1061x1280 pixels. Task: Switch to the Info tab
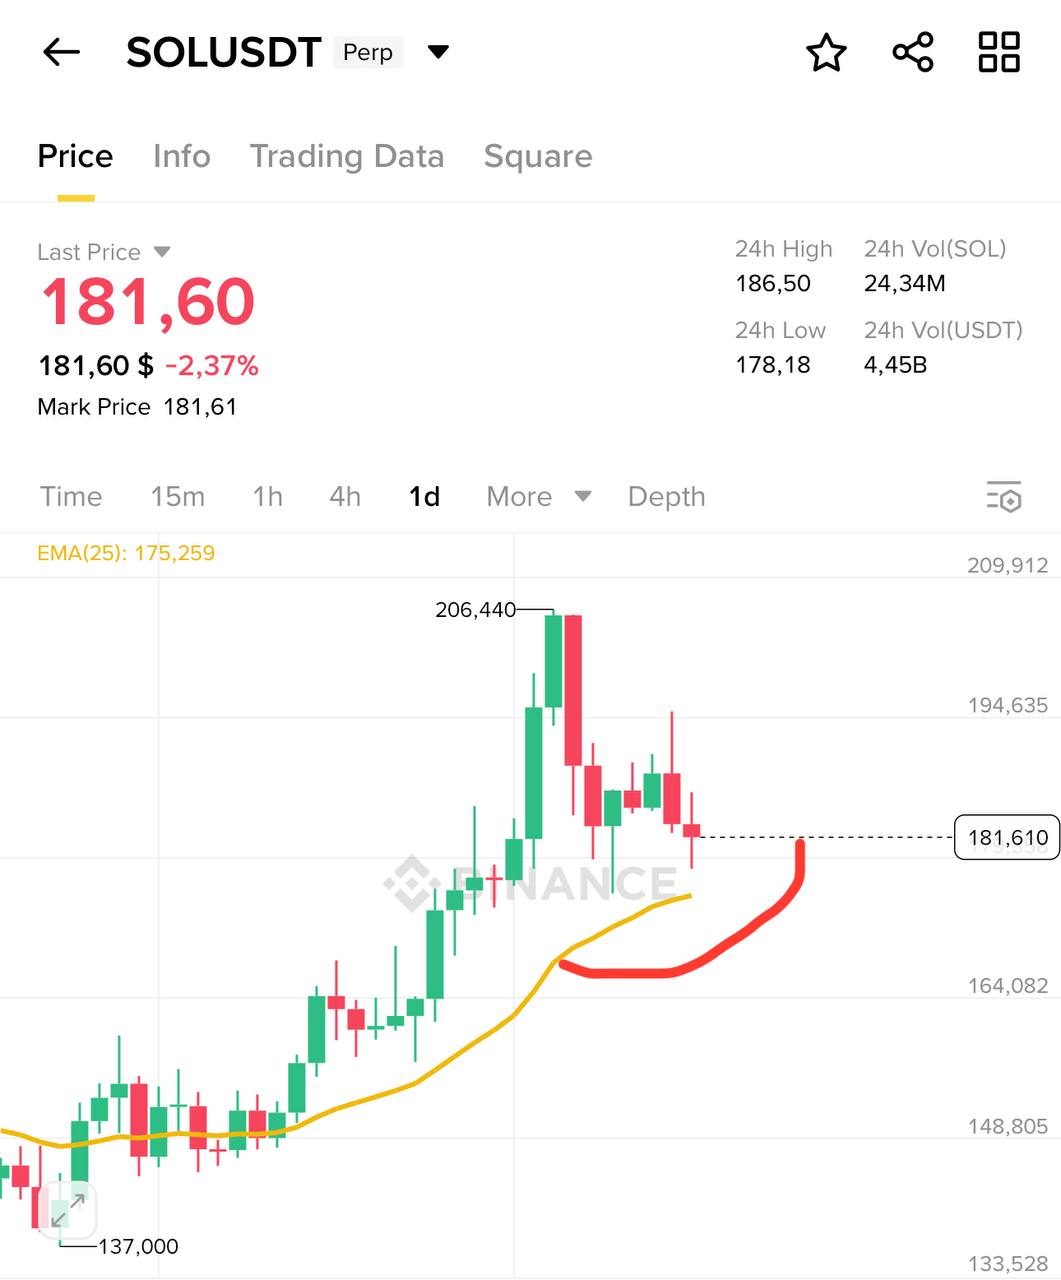tap(181, 157)
